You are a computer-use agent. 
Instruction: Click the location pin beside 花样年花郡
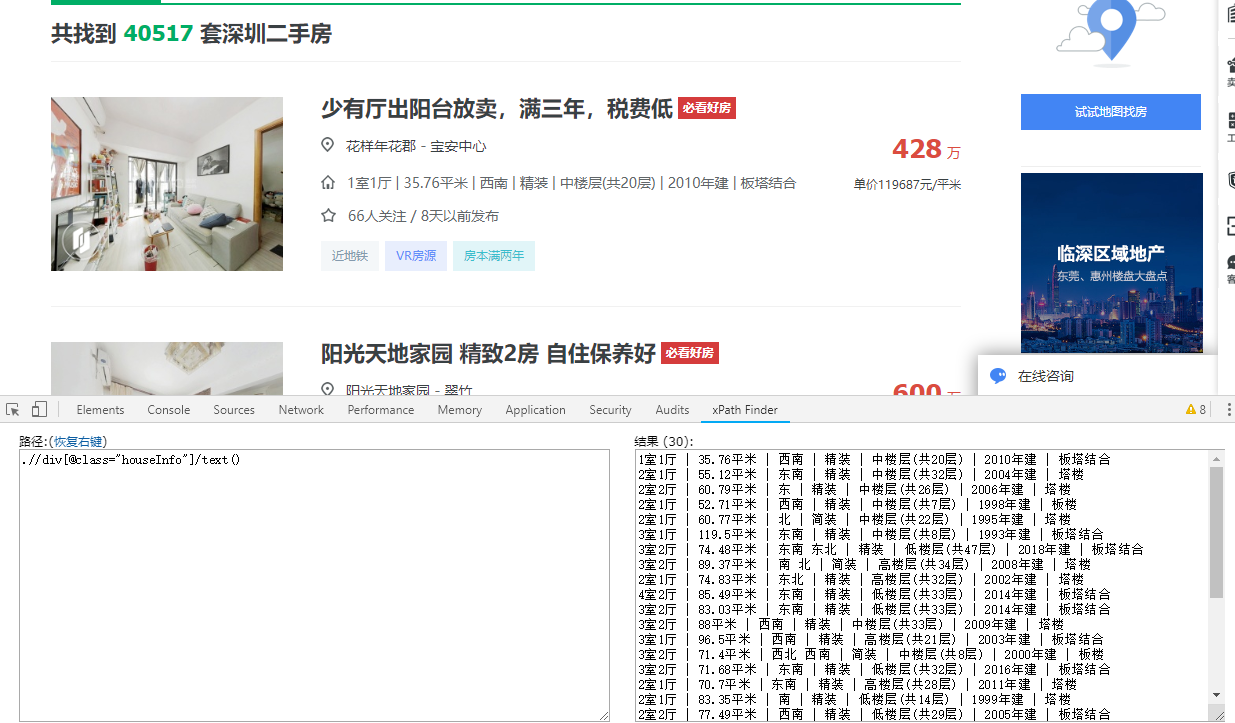click(327, 146)
